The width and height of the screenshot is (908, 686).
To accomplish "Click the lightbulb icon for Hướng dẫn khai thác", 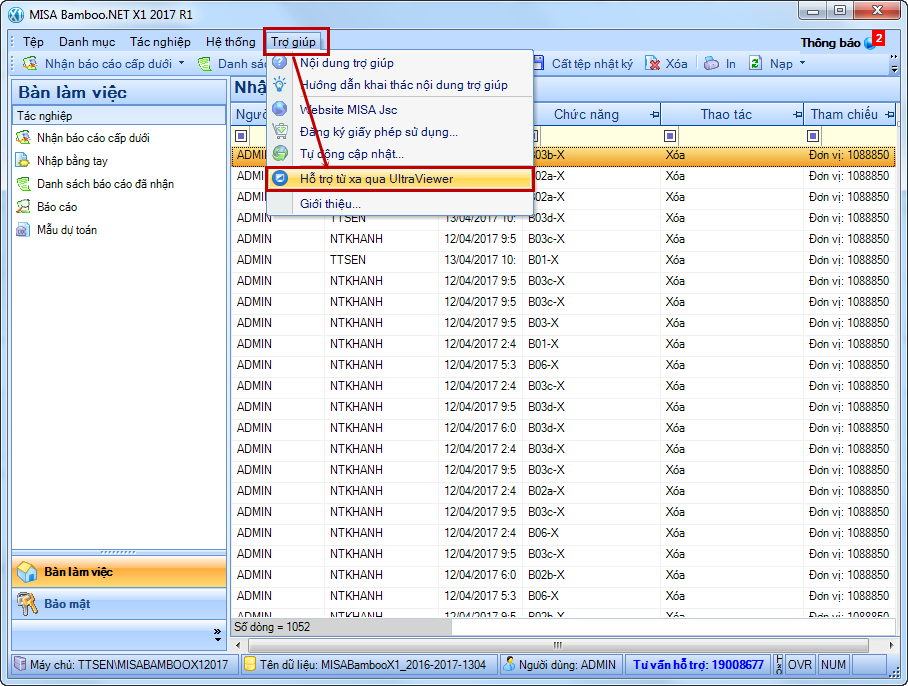I will tap(280, 85).
